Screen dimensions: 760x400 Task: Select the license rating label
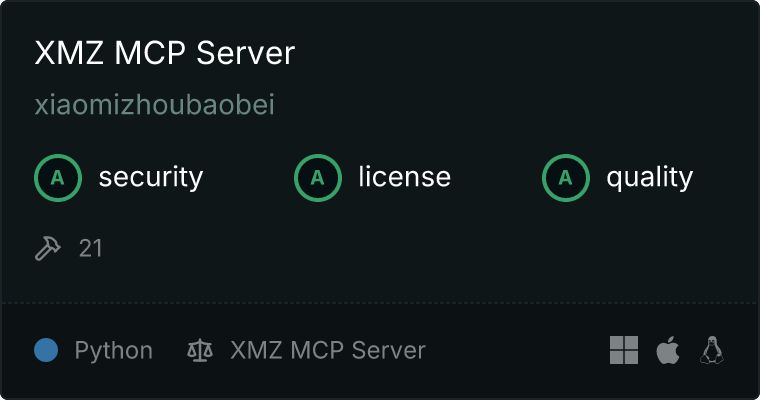405,176
